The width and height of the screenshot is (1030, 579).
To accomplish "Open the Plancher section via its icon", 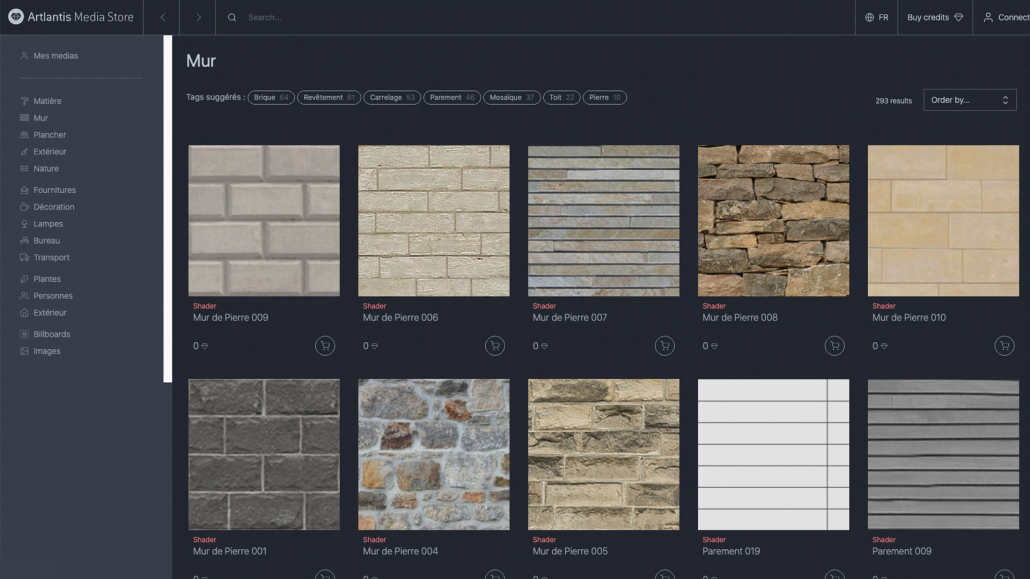I will tap(22, 135).
